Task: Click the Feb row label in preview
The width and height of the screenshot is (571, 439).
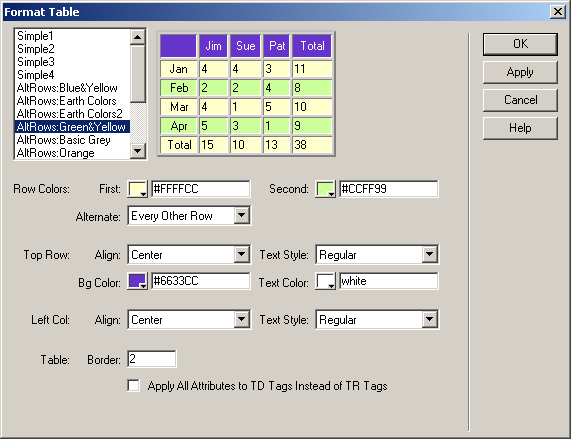Action: [x=178, y=88]
